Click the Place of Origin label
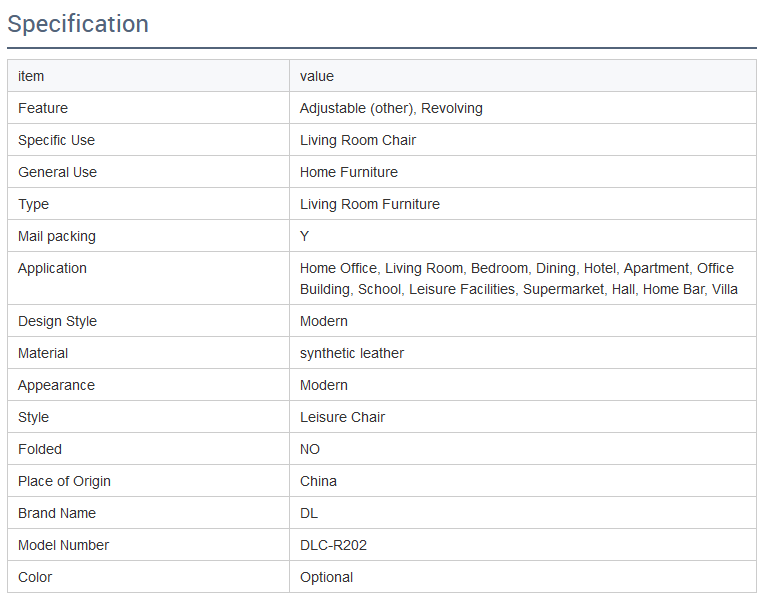 [x=64, y=481]
